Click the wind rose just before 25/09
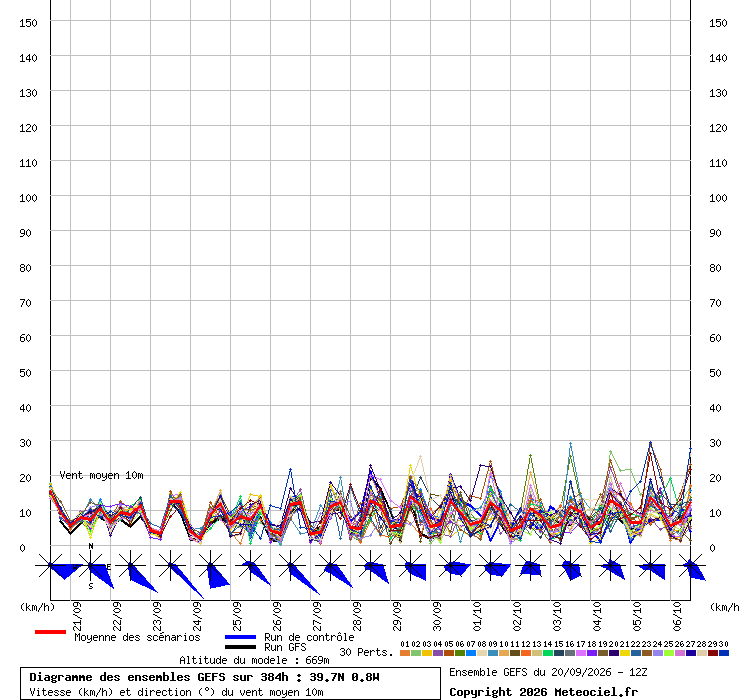 point(210,565)
